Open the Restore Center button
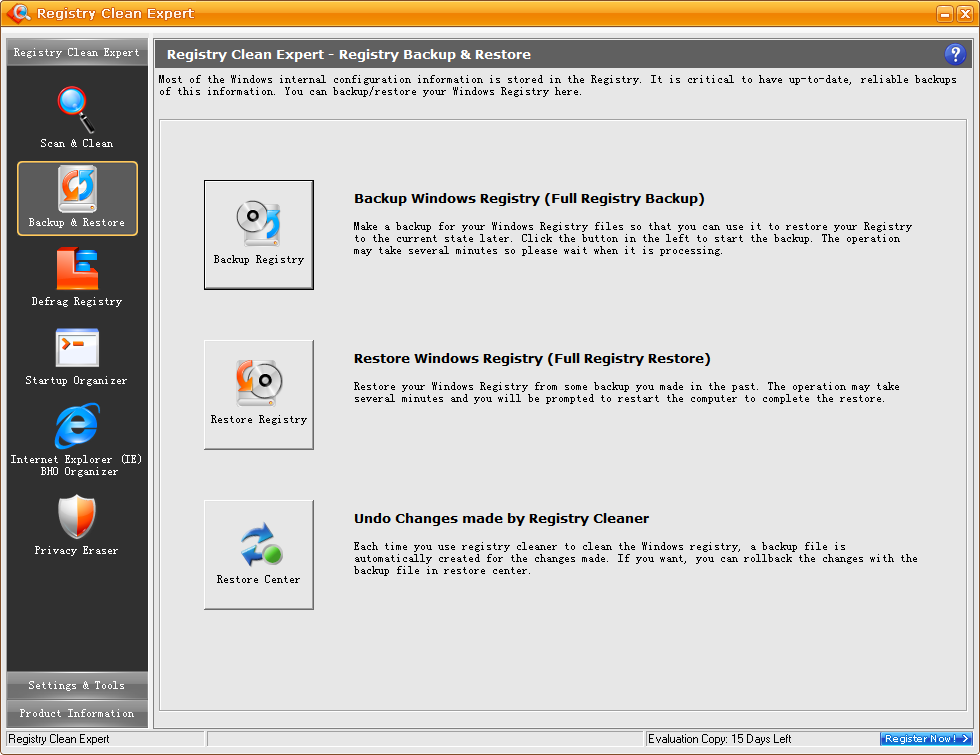The width and height of the screenshot is (980, 755). pos(258,554)
